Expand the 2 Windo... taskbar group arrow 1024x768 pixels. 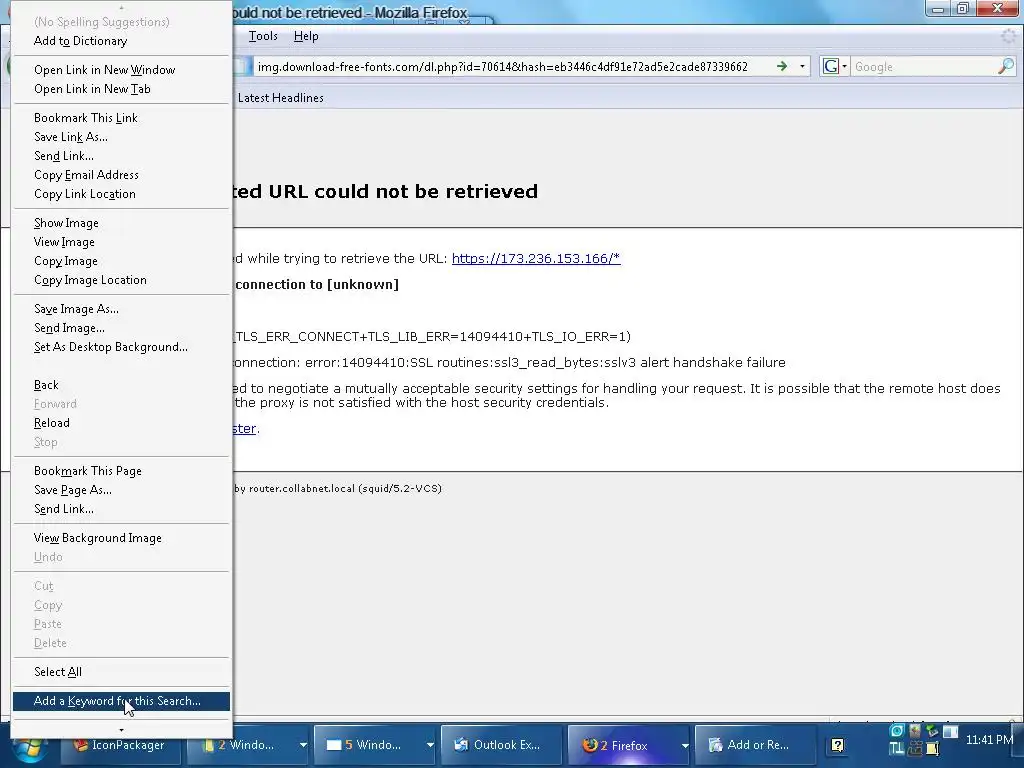point(303,745)
